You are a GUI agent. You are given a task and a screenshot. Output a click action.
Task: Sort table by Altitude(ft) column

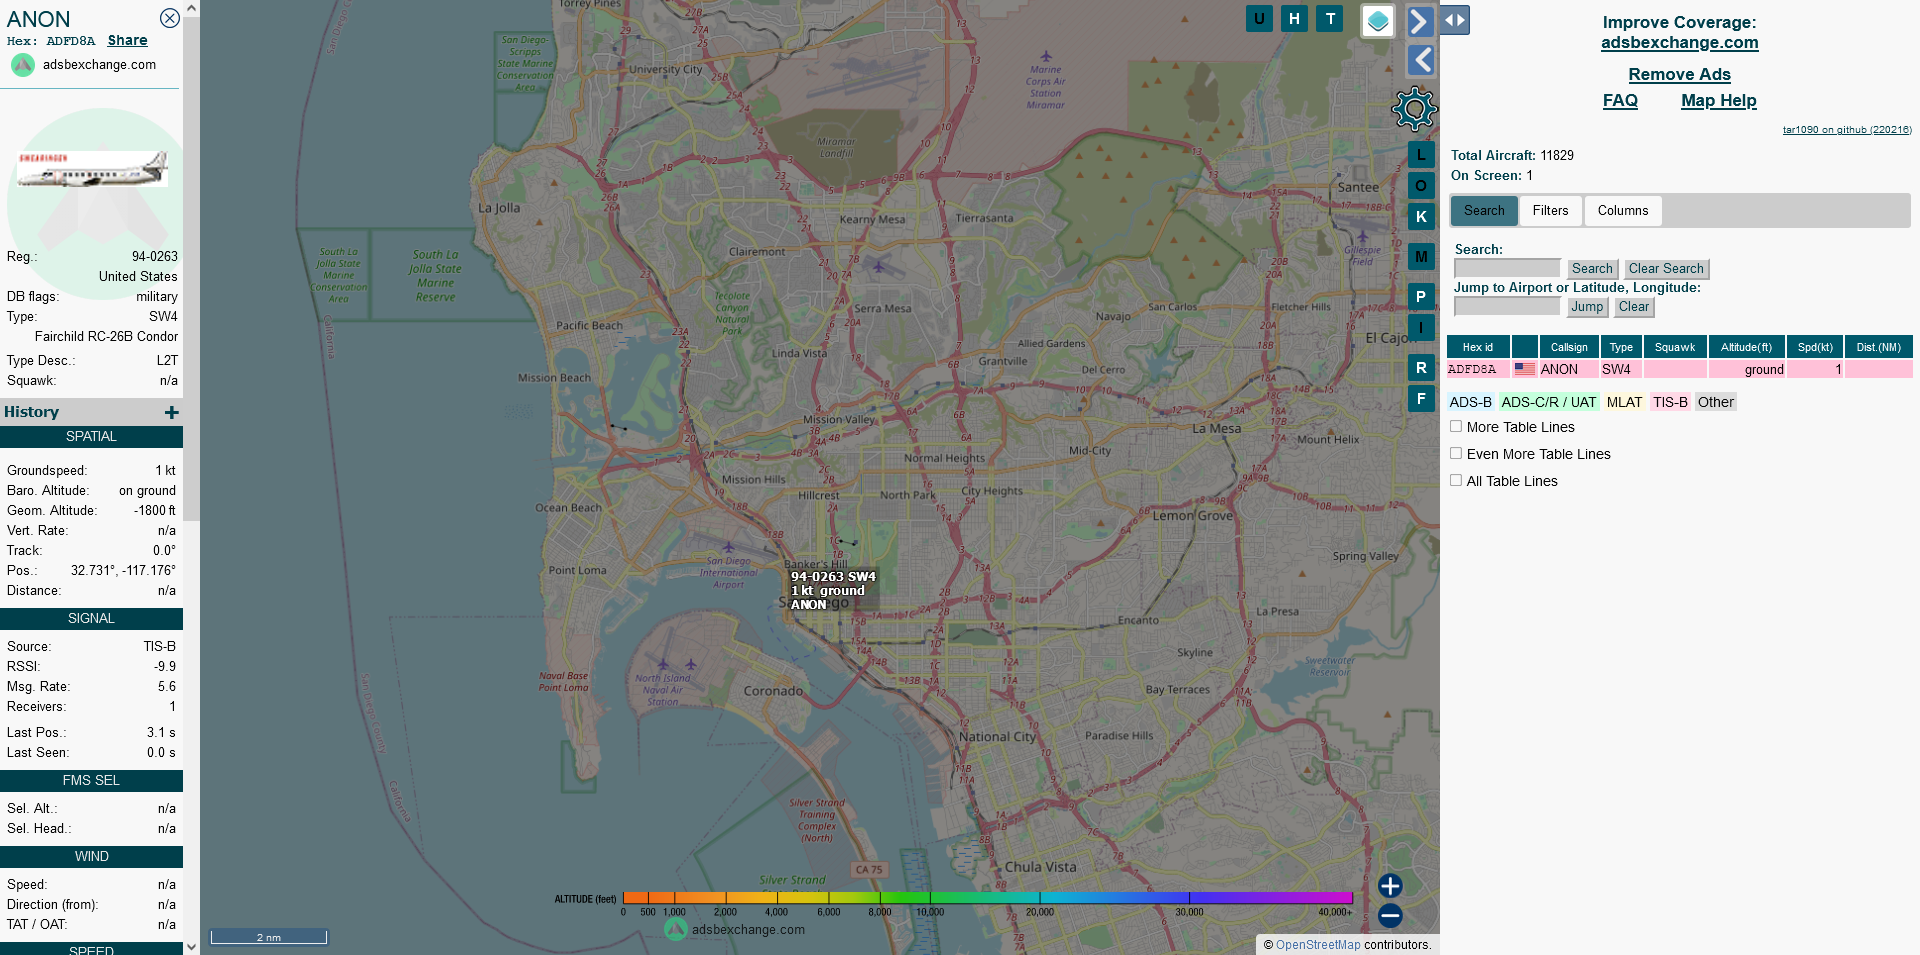click(1746, 347)
